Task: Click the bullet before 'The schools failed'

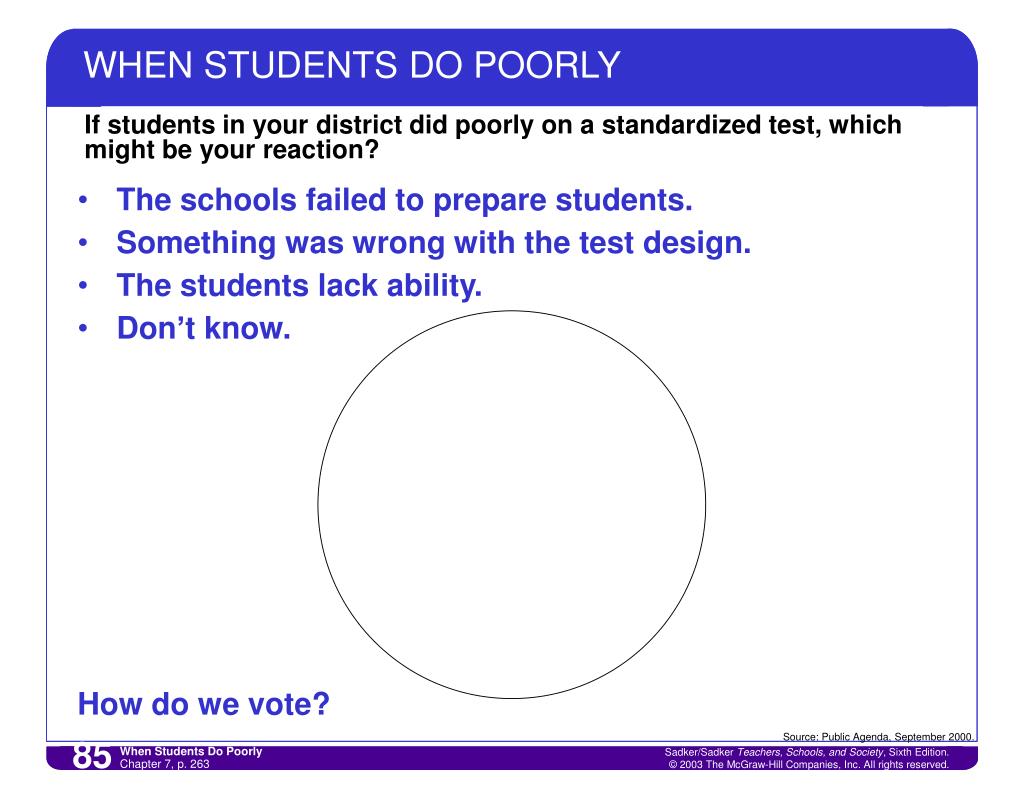Action: (x=83, y=201)
